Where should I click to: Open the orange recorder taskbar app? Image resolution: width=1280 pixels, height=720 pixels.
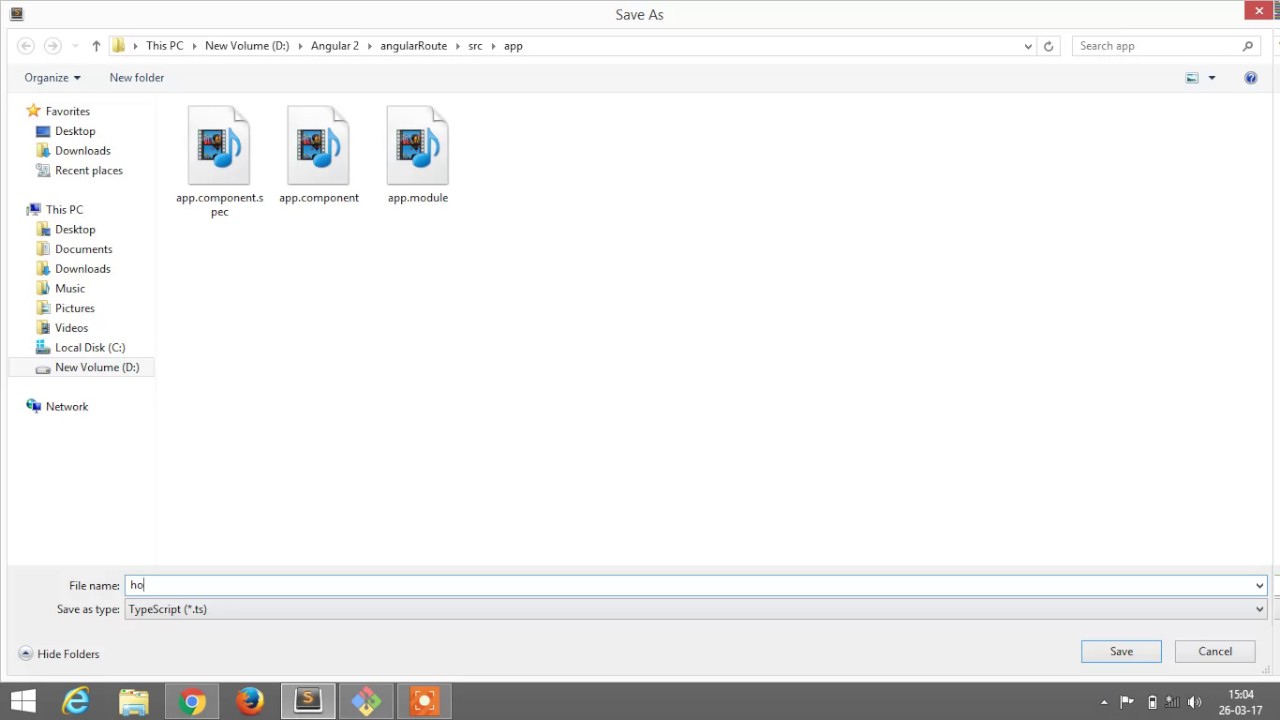coord(424,702)
